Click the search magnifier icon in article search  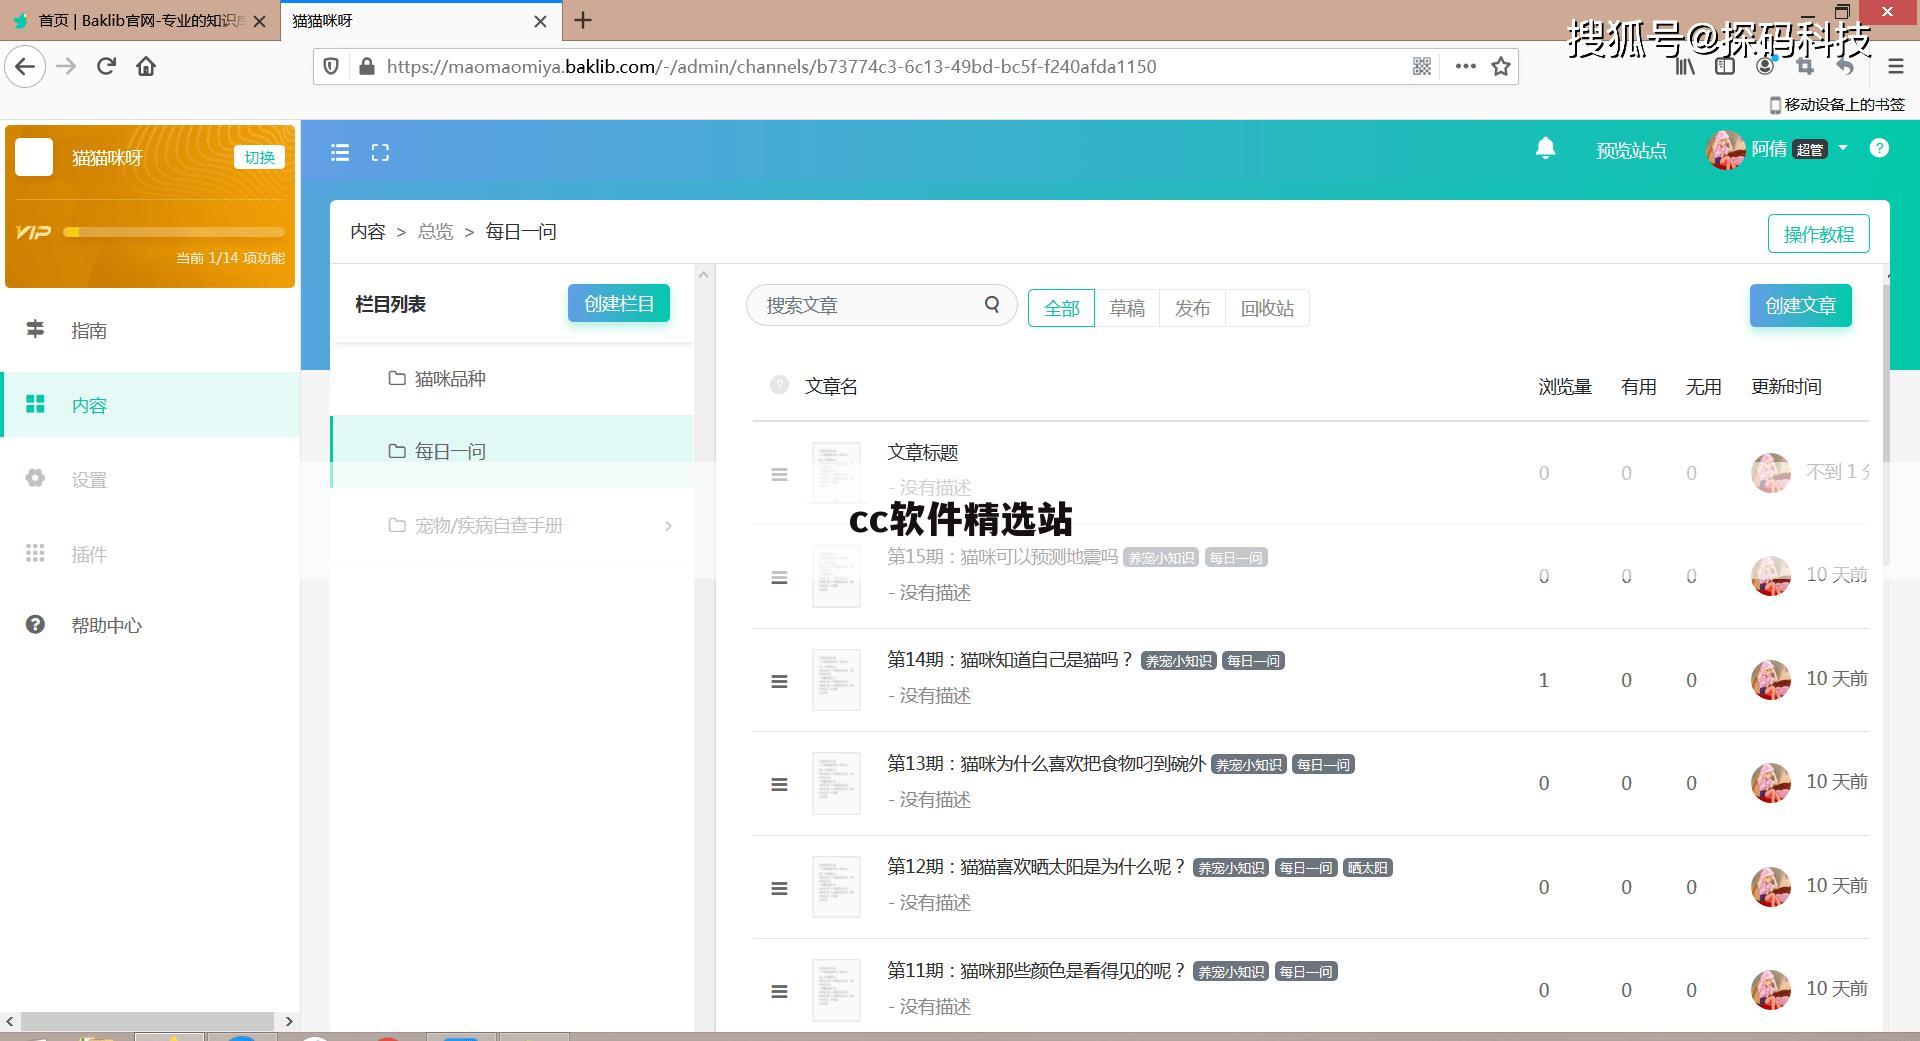(x=992, y=305)
